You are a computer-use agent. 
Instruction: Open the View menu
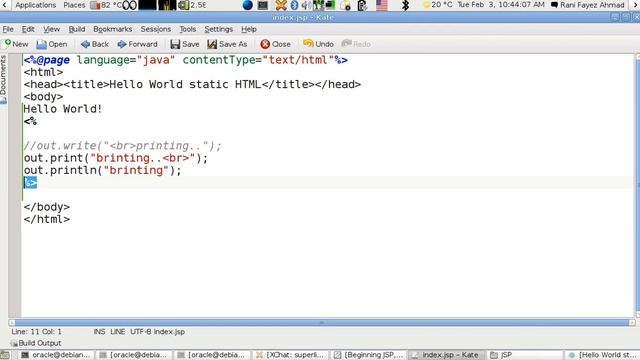pos(51,29)
